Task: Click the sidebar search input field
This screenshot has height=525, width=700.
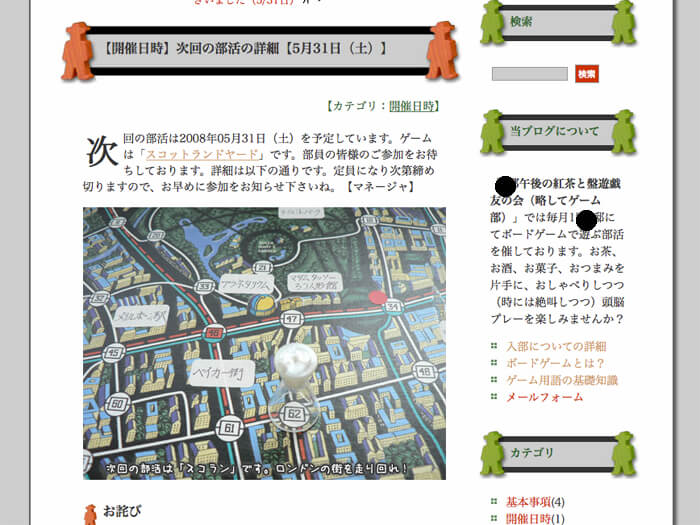Action: 529,74
